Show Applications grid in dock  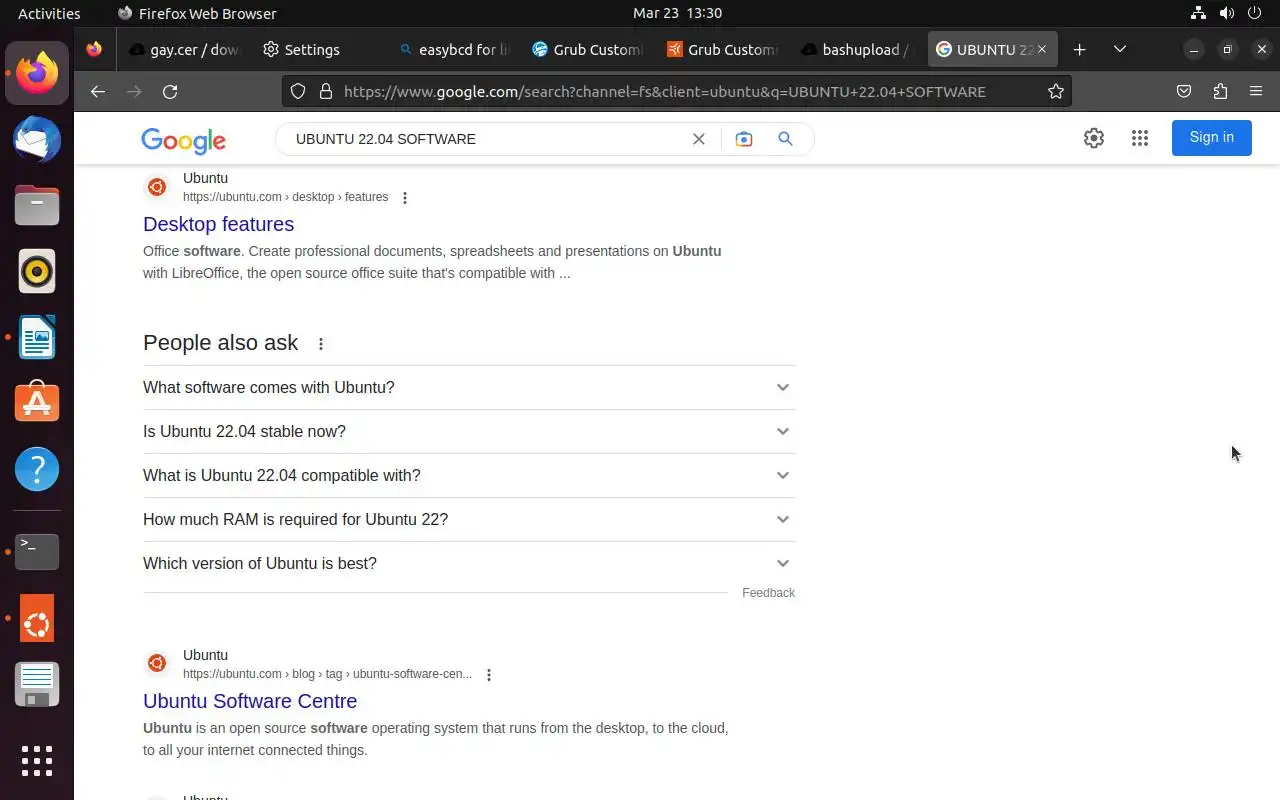[37, 761]
